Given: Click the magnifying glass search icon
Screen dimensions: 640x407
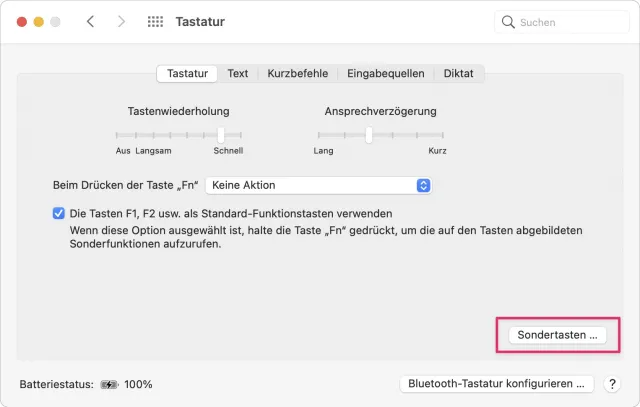Looking at the screenshot, I should pyautogui.click(x=509, y=22).
